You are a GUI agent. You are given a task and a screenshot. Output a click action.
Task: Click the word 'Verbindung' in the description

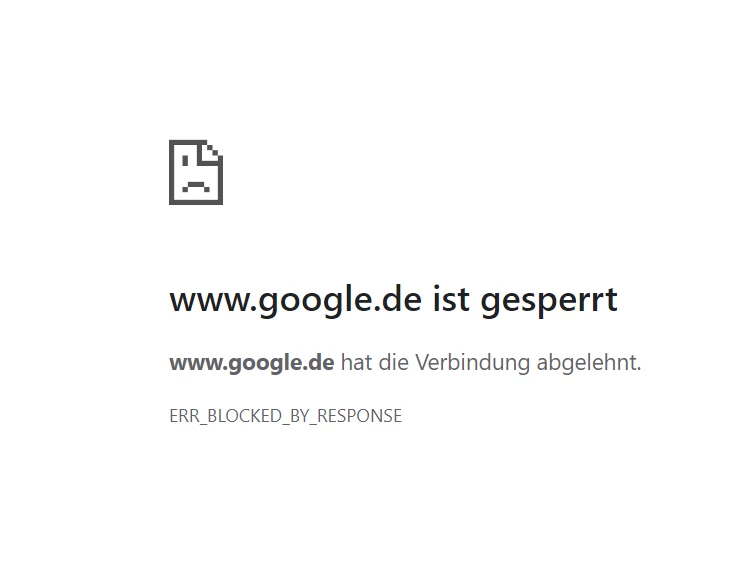pyautogui.click(x=472, y=363)
